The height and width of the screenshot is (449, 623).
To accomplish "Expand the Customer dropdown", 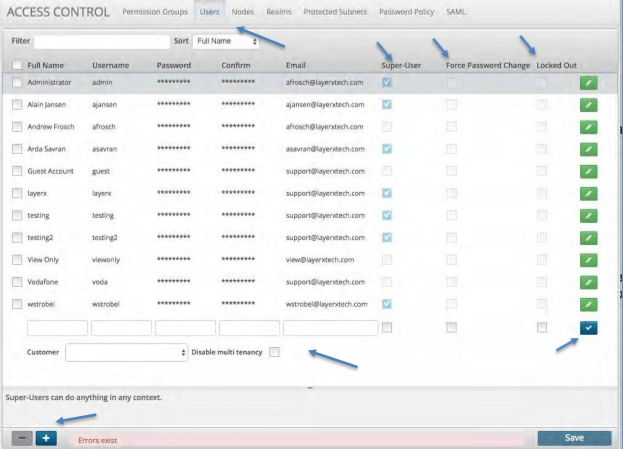I will [127, 352].
